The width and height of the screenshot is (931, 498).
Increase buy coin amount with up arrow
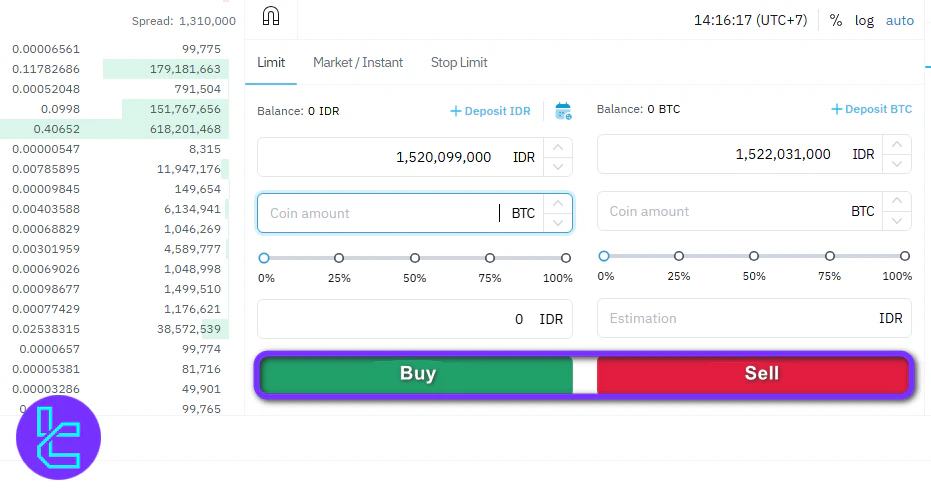(x=558, y=204)
